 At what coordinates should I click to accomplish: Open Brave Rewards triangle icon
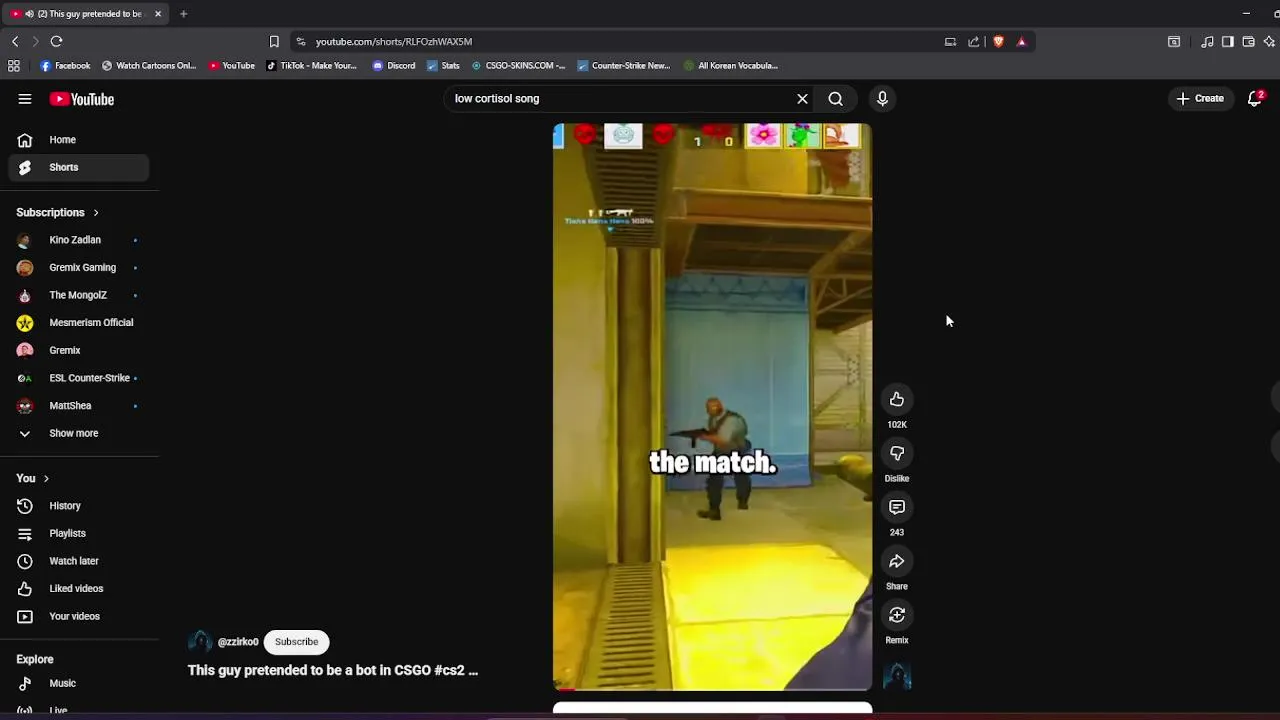click(1021, 41)
